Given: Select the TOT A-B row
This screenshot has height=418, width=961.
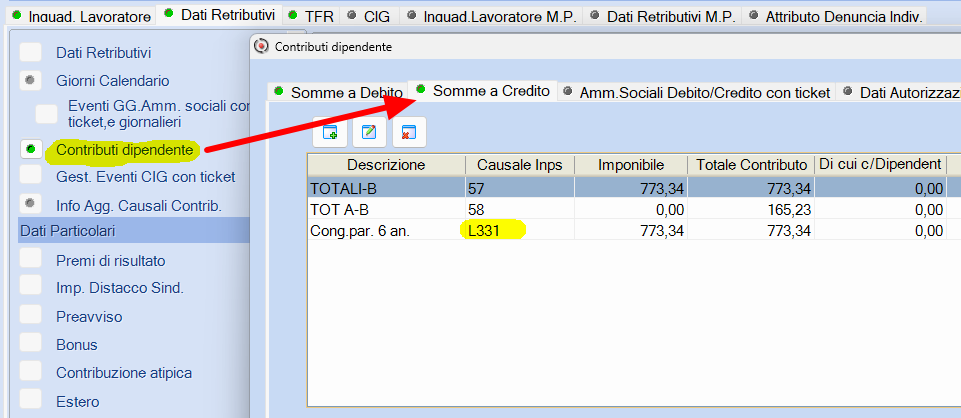Looking at the screenshot, I should pyautogui.click(x=634, y=210).
